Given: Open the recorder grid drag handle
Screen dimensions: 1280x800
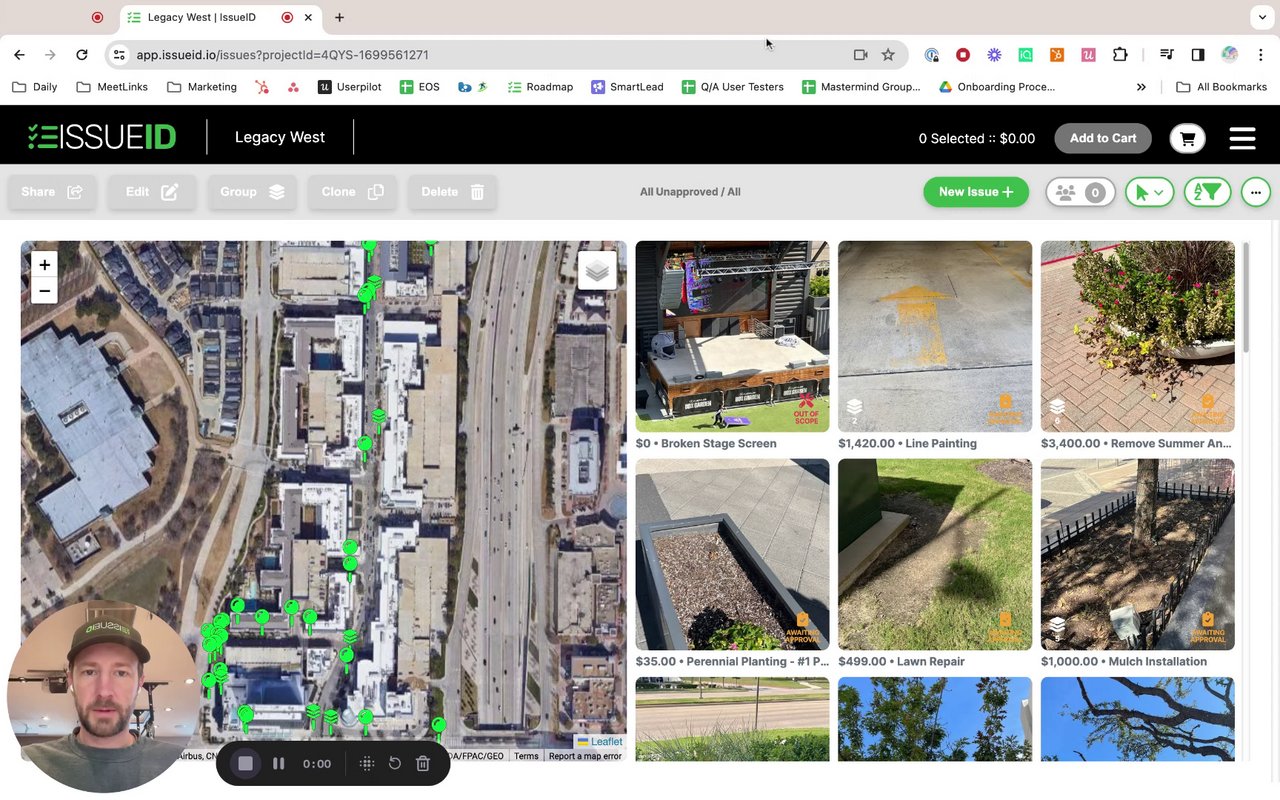Looking at the screenshot, I should pyautogui.click(x=367, y=763).
